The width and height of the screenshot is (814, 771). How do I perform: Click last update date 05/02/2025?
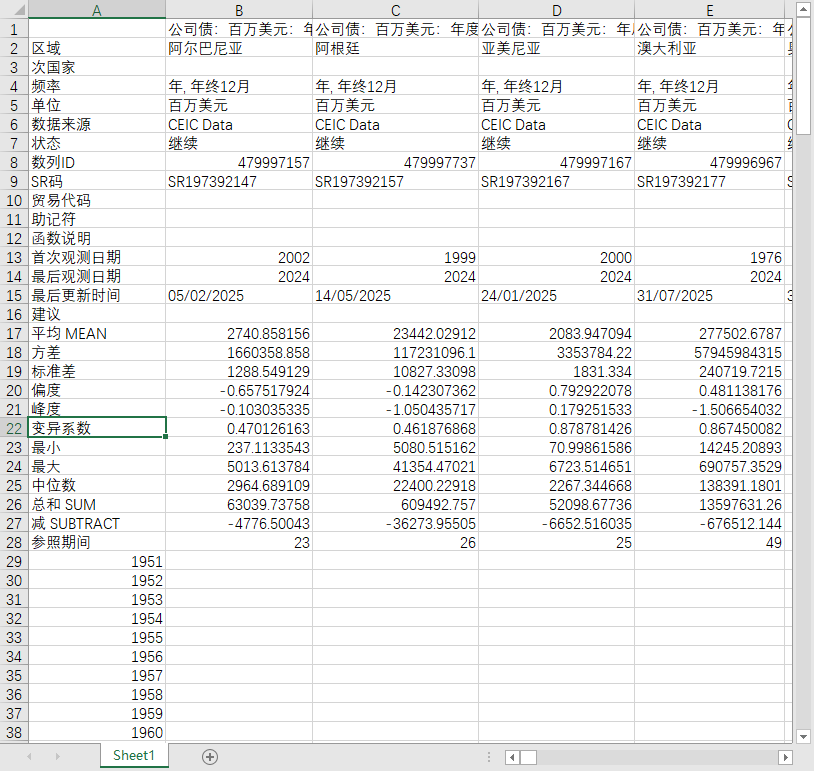coord(239,295)
